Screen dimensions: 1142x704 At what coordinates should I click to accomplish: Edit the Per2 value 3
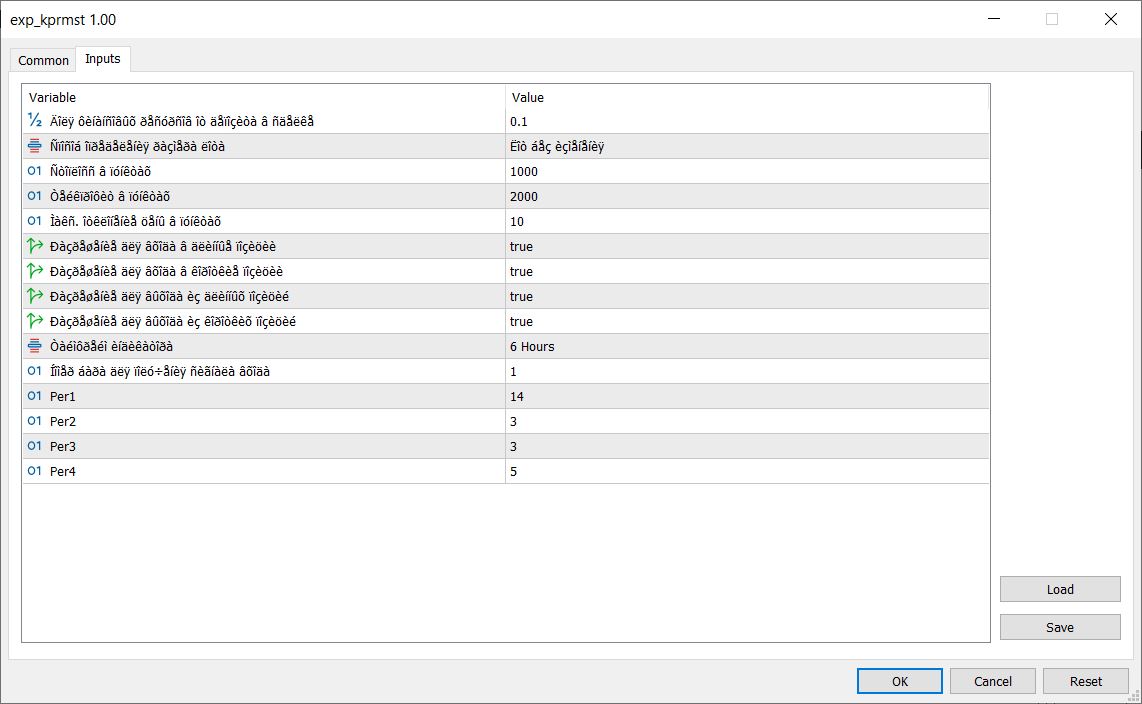[747, 422]
